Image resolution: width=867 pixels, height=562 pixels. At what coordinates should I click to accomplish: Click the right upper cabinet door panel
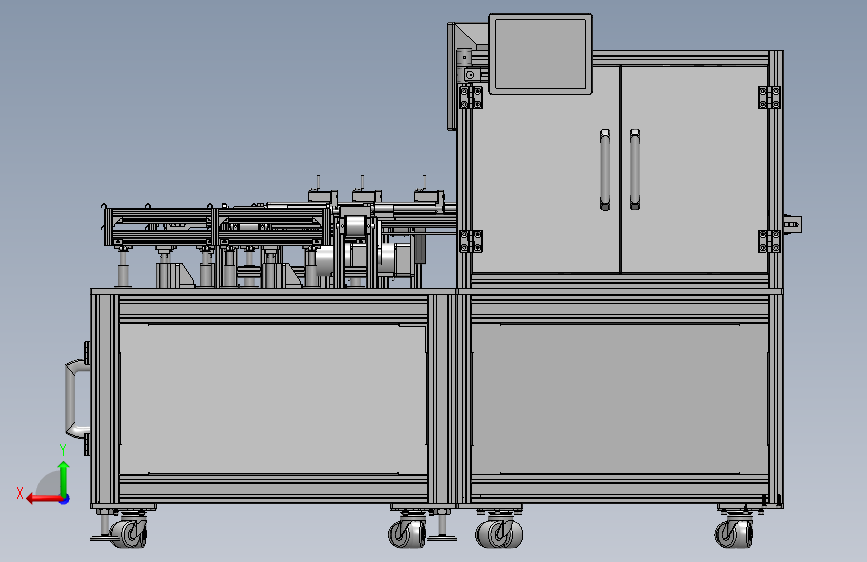point(694,169)
